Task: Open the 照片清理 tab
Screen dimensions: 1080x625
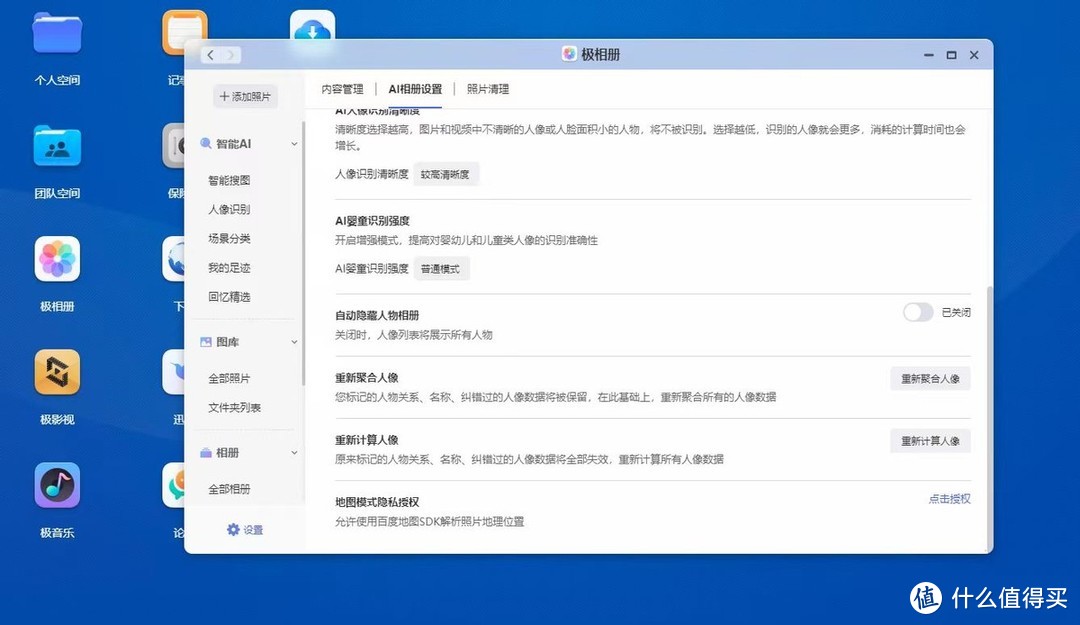Action: point(487,88)
